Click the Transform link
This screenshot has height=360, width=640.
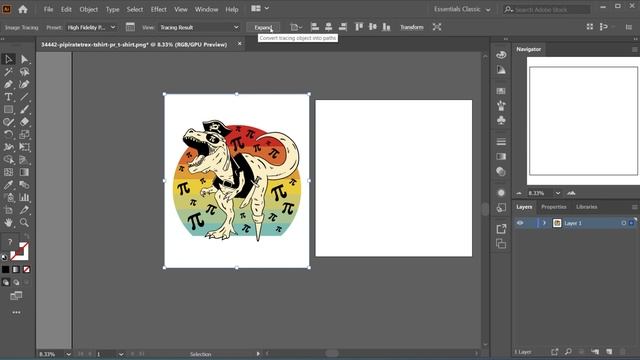411,27
